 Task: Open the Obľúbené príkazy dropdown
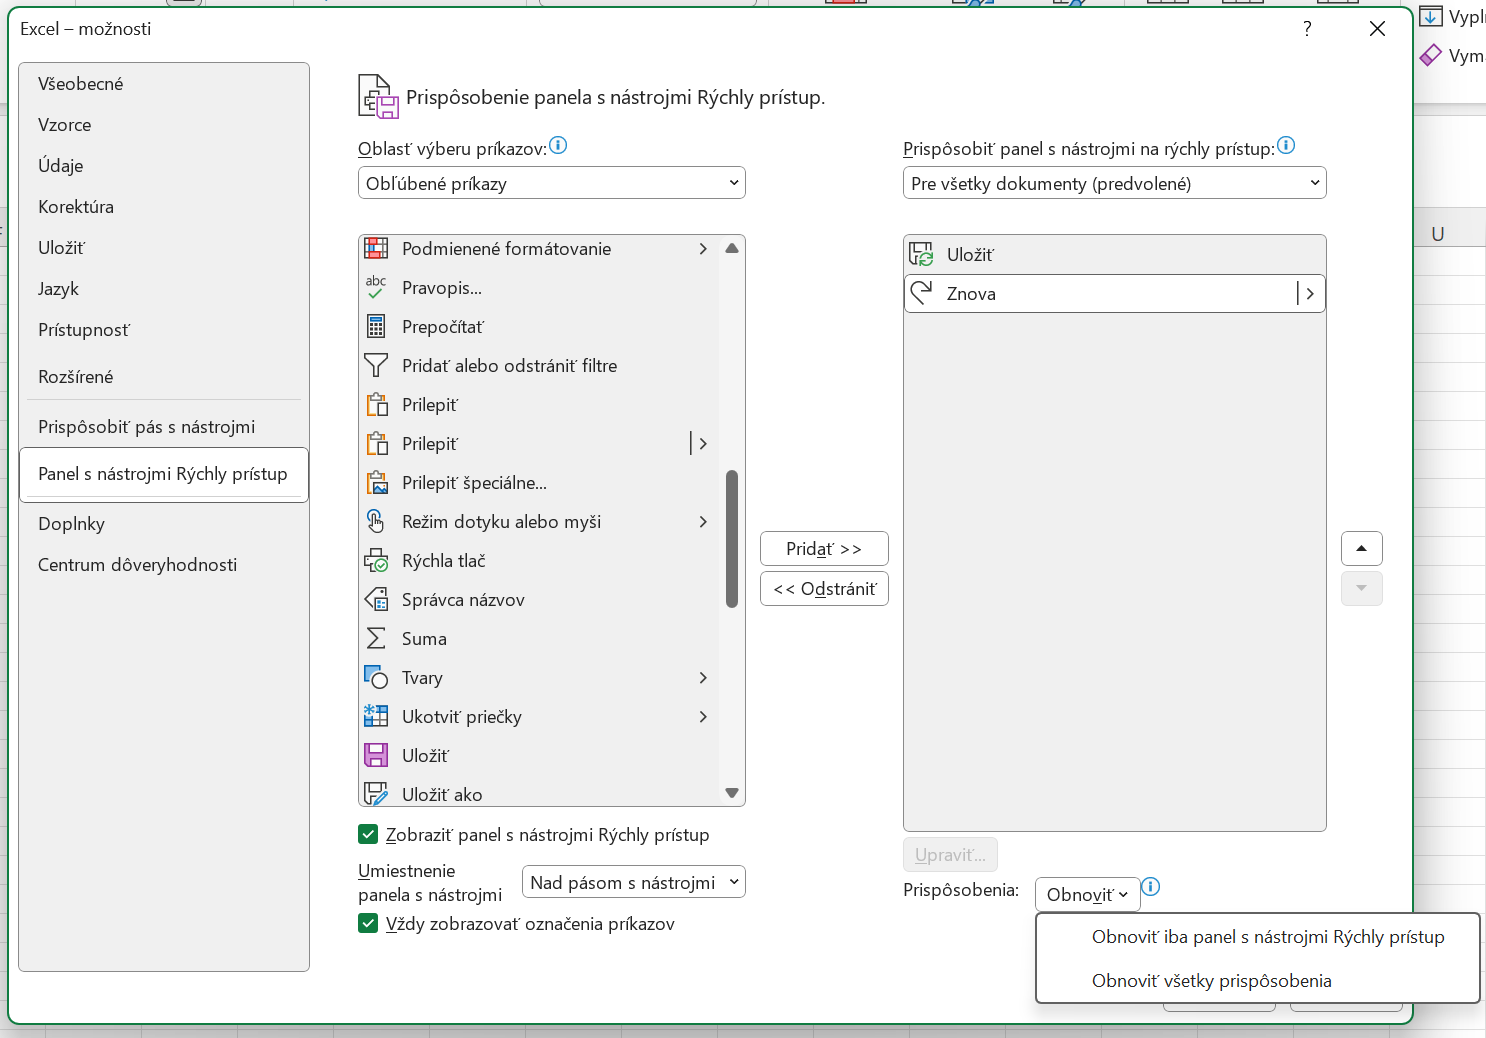click(x=552, y=183)
